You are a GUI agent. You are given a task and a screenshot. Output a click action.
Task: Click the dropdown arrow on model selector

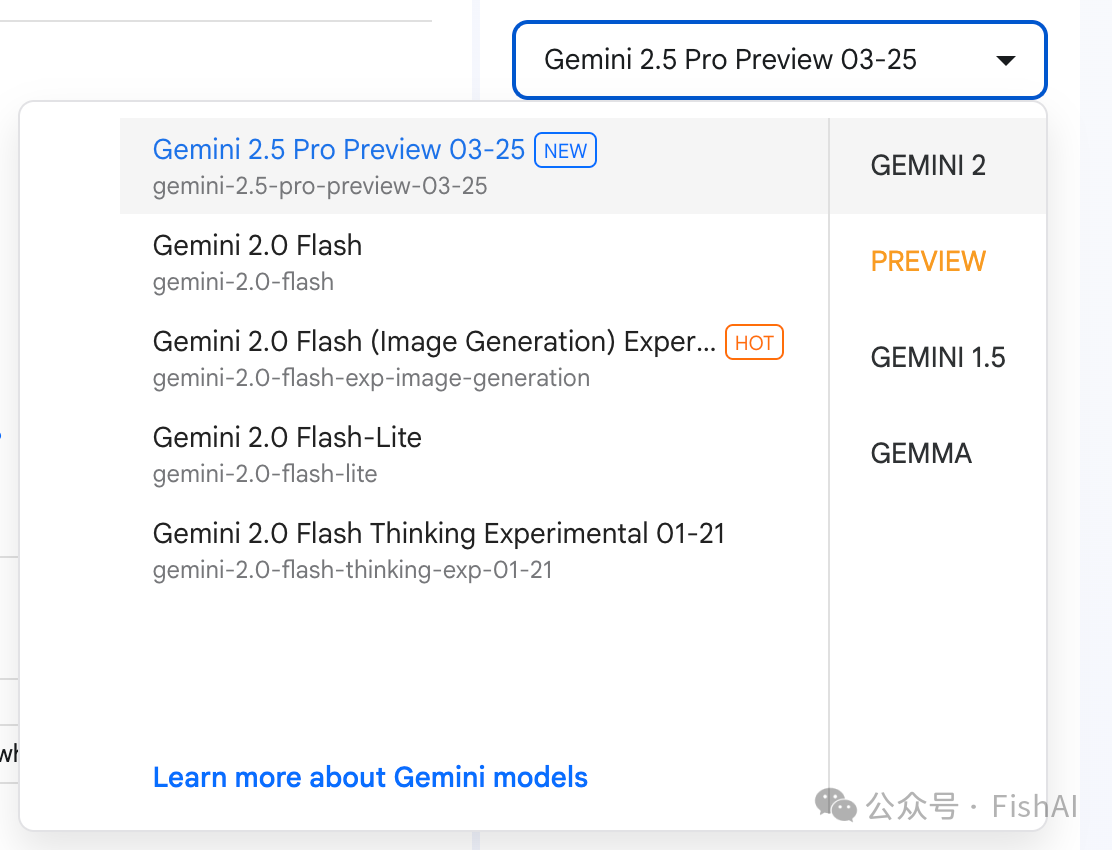tap(1005, 60)
